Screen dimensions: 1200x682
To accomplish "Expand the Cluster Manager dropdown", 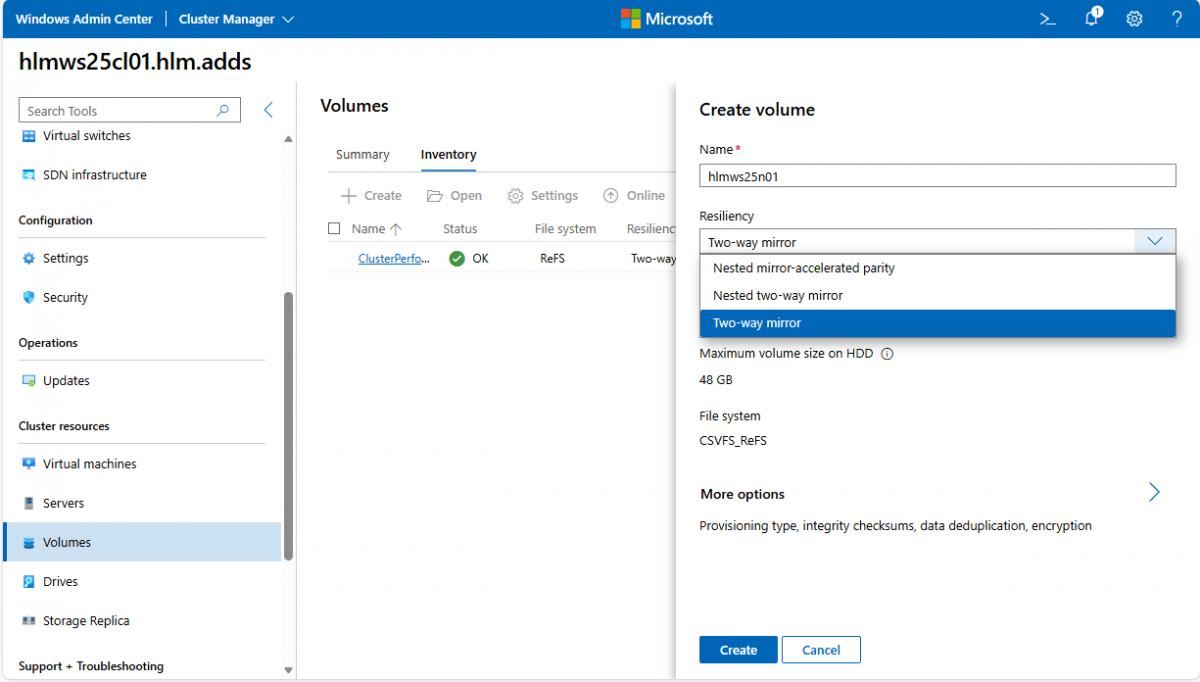I will click(237, 19).
